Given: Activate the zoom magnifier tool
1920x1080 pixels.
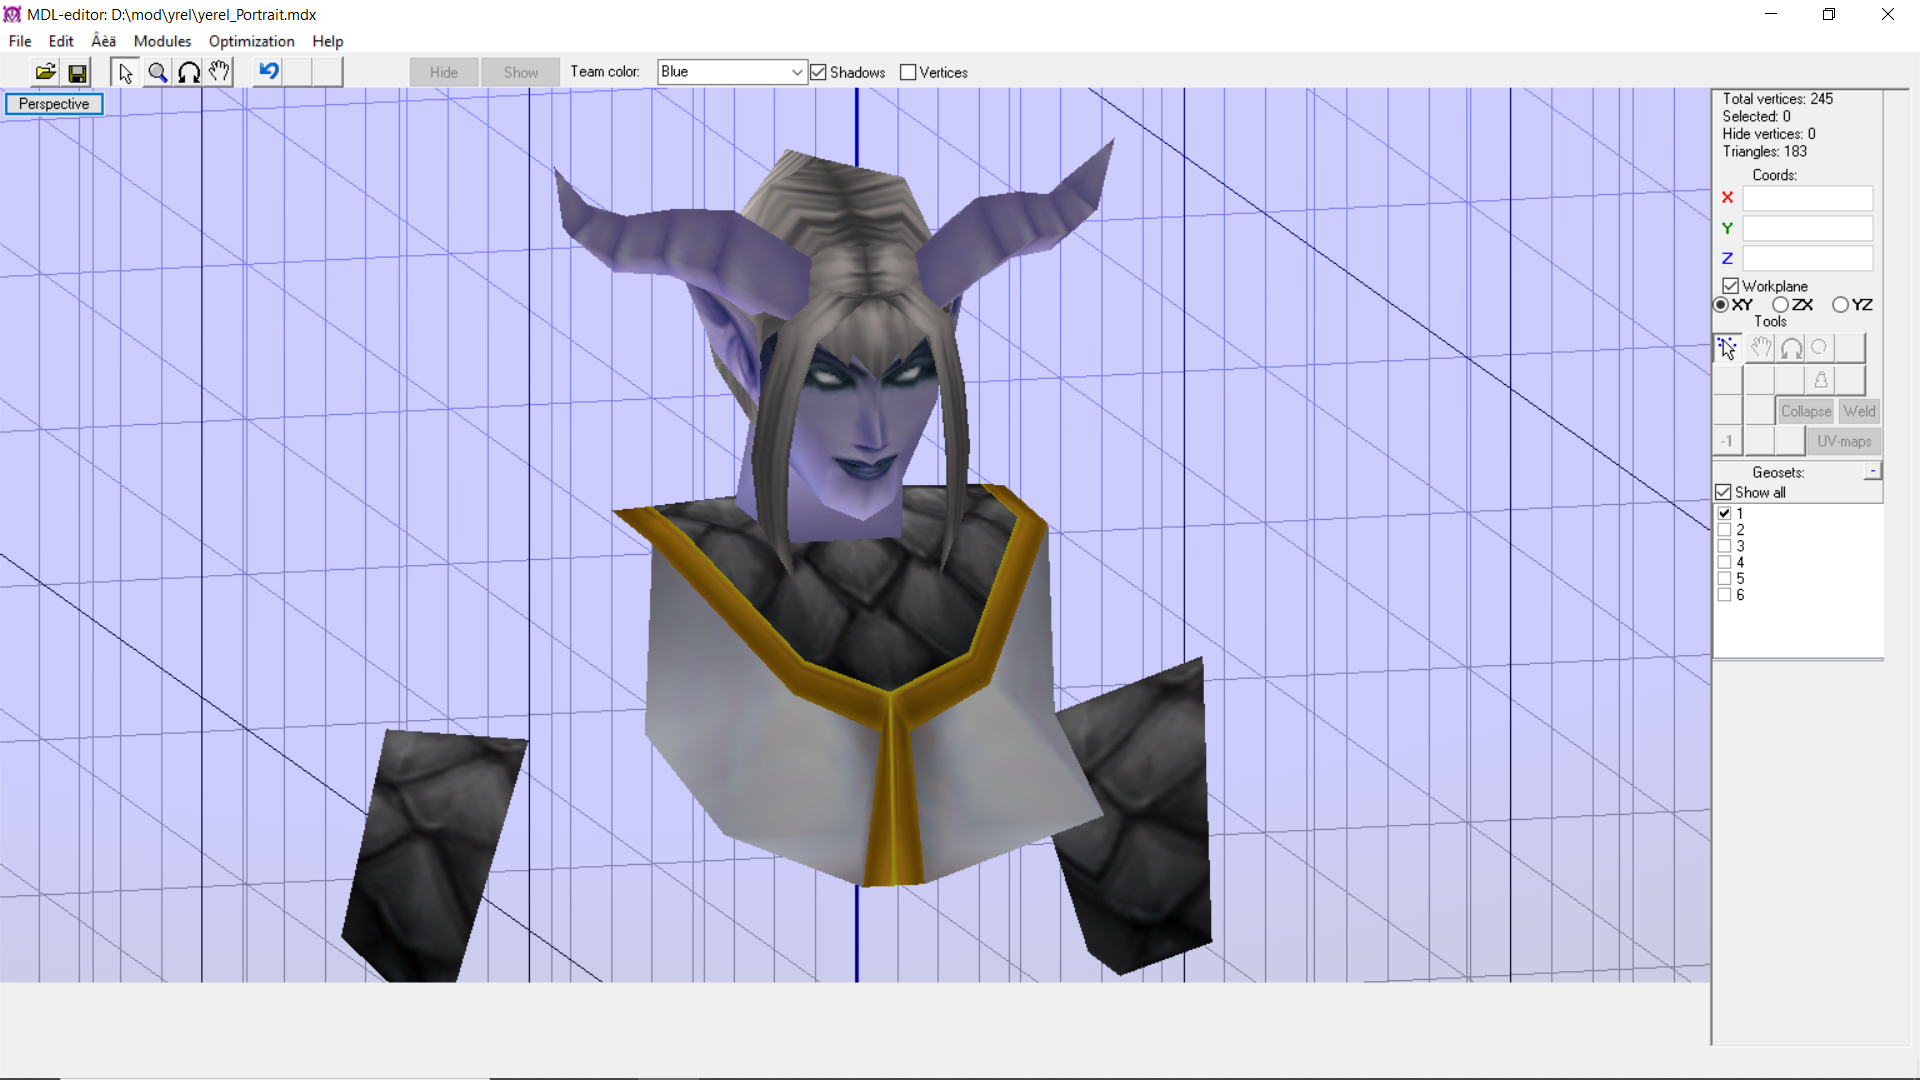Looking at the screenshot, I should (x=157, y=72).
